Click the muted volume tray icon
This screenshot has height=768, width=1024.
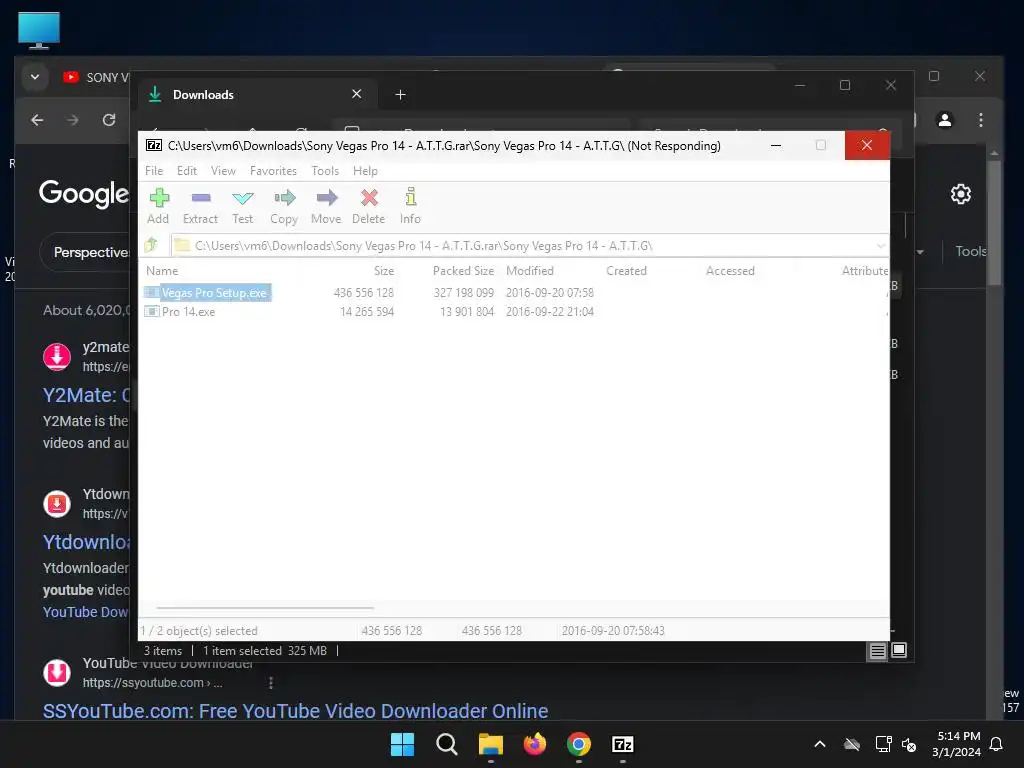click(x=908, y=744)
